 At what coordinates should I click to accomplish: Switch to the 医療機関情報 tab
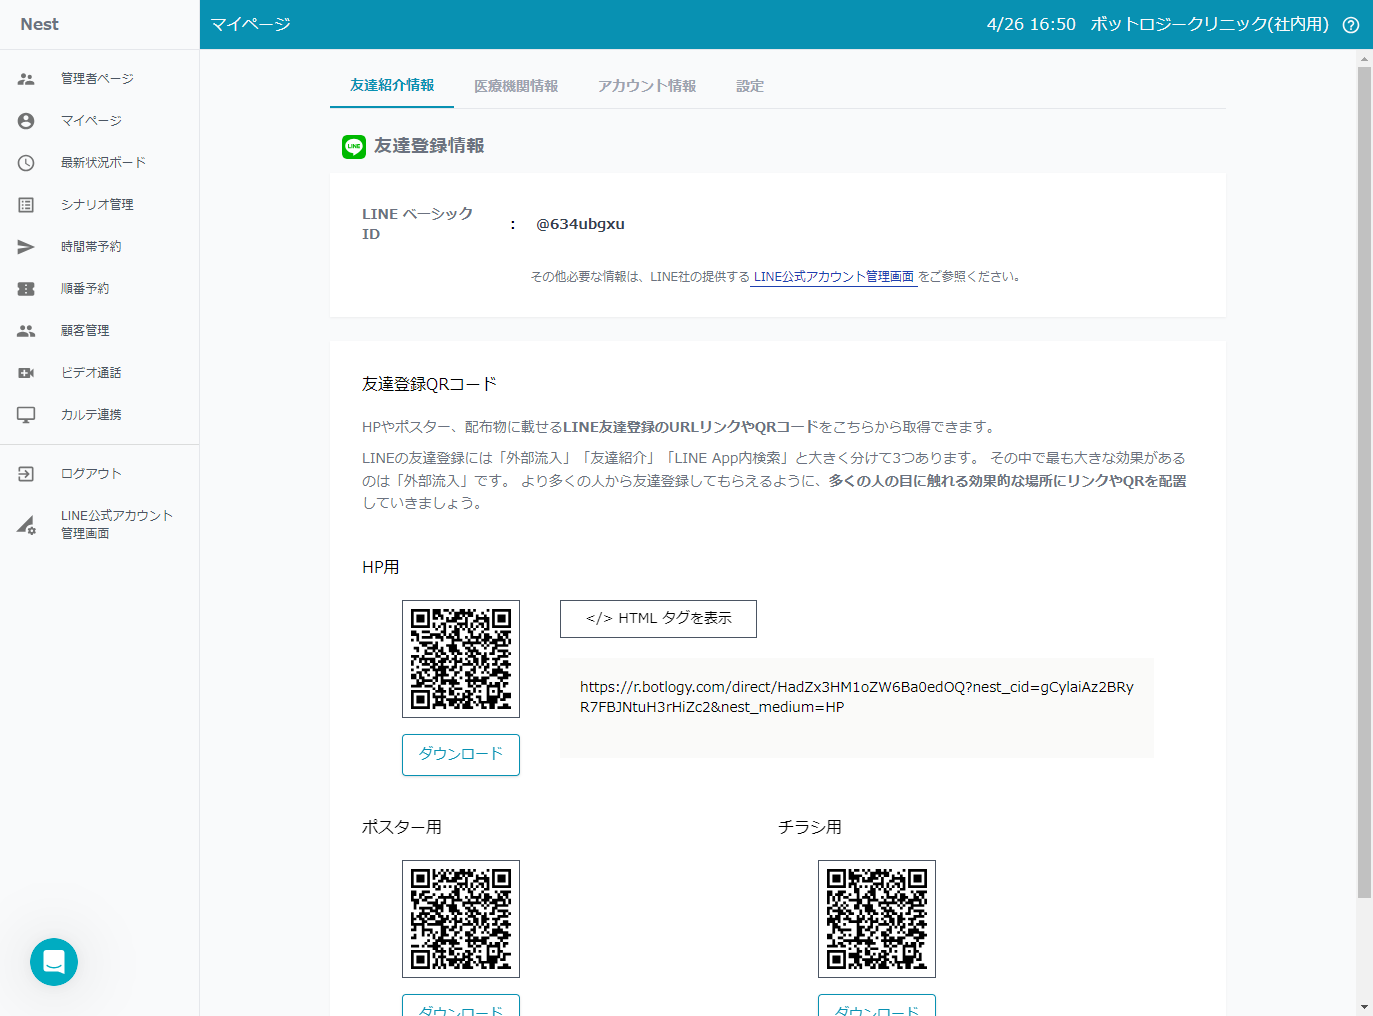pyautogui.click(x=516, y=86)
